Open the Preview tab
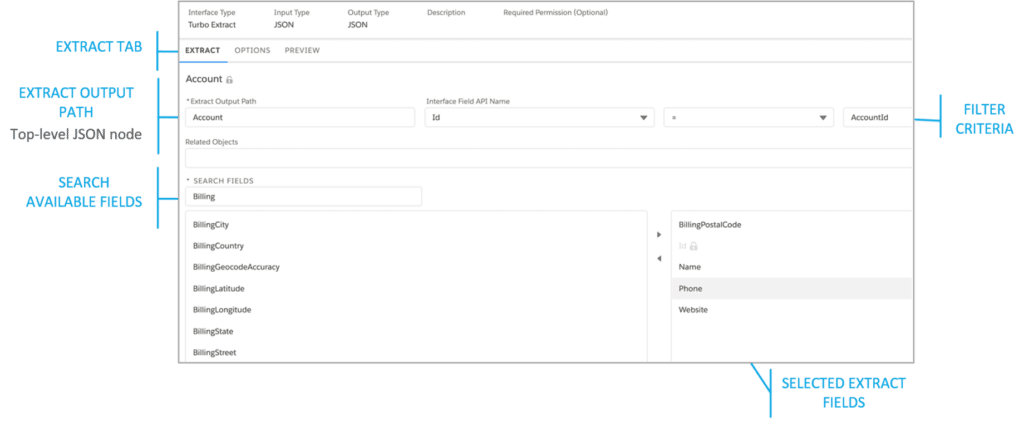 pyautogui.click(x=302, y=50)
